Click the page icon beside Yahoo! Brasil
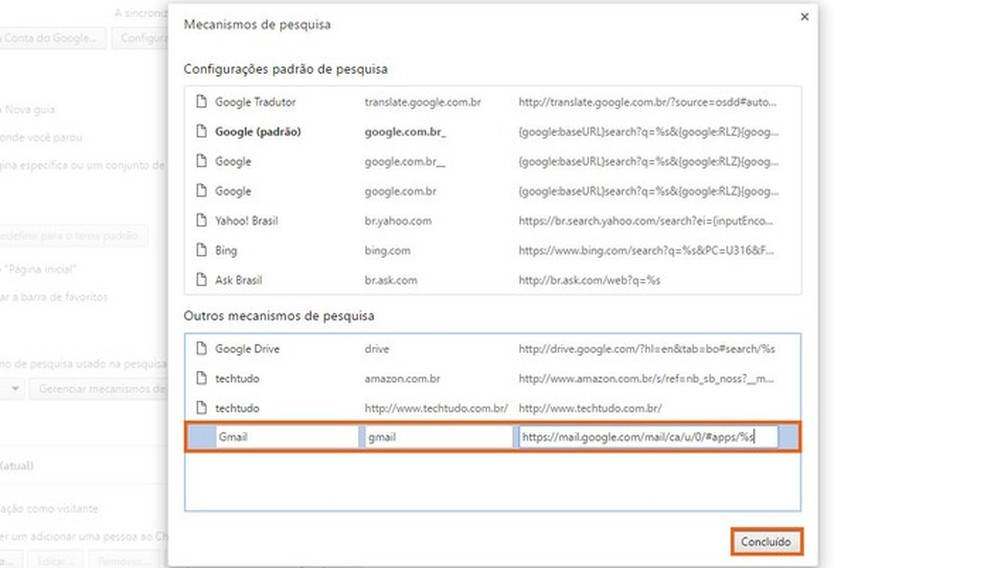This screenshot has height=568, width=984. (x=201, y=220)
